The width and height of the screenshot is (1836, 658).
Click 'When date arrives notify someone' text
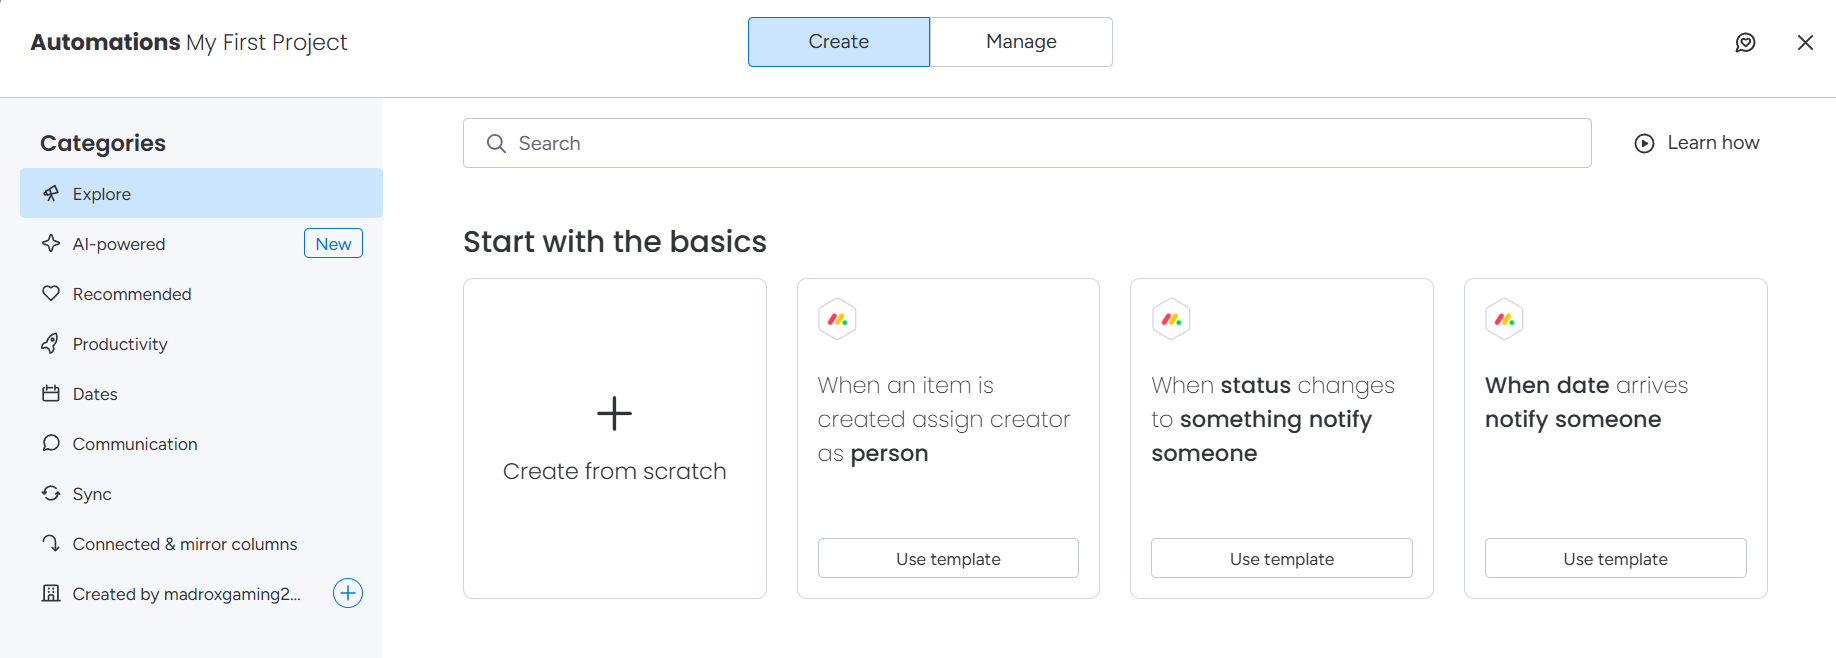pyautogui.click(x=1587, y=402)
